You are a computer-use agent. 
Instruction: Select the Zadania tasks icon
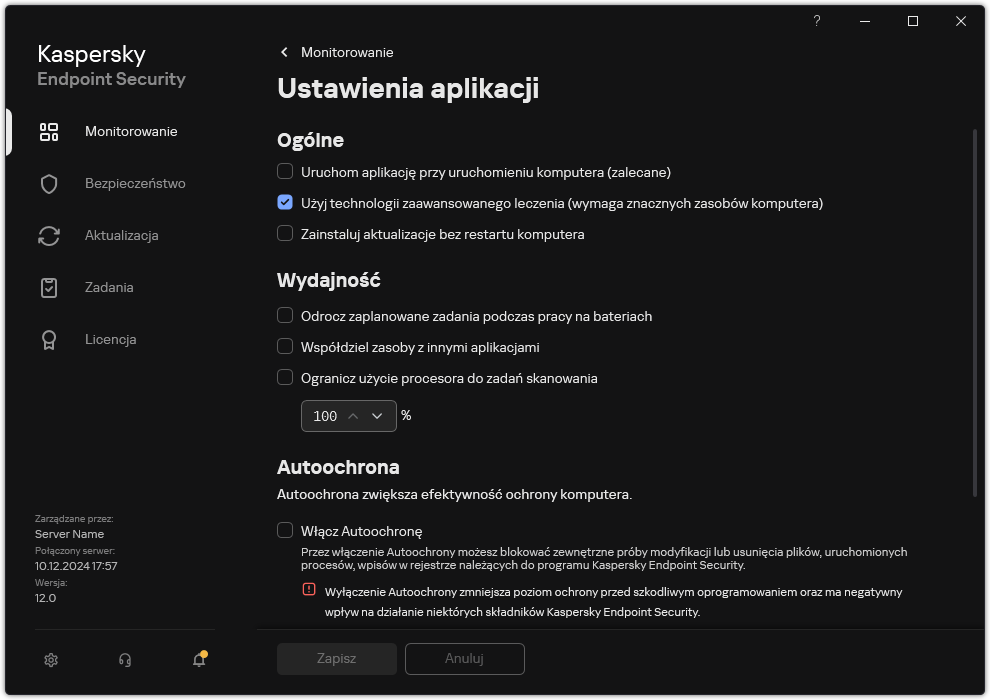47,287
